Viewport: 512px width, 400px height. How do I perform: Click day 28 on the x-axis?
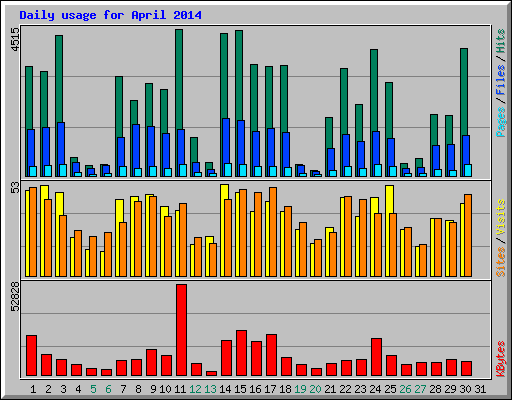(x=435, y=389)
